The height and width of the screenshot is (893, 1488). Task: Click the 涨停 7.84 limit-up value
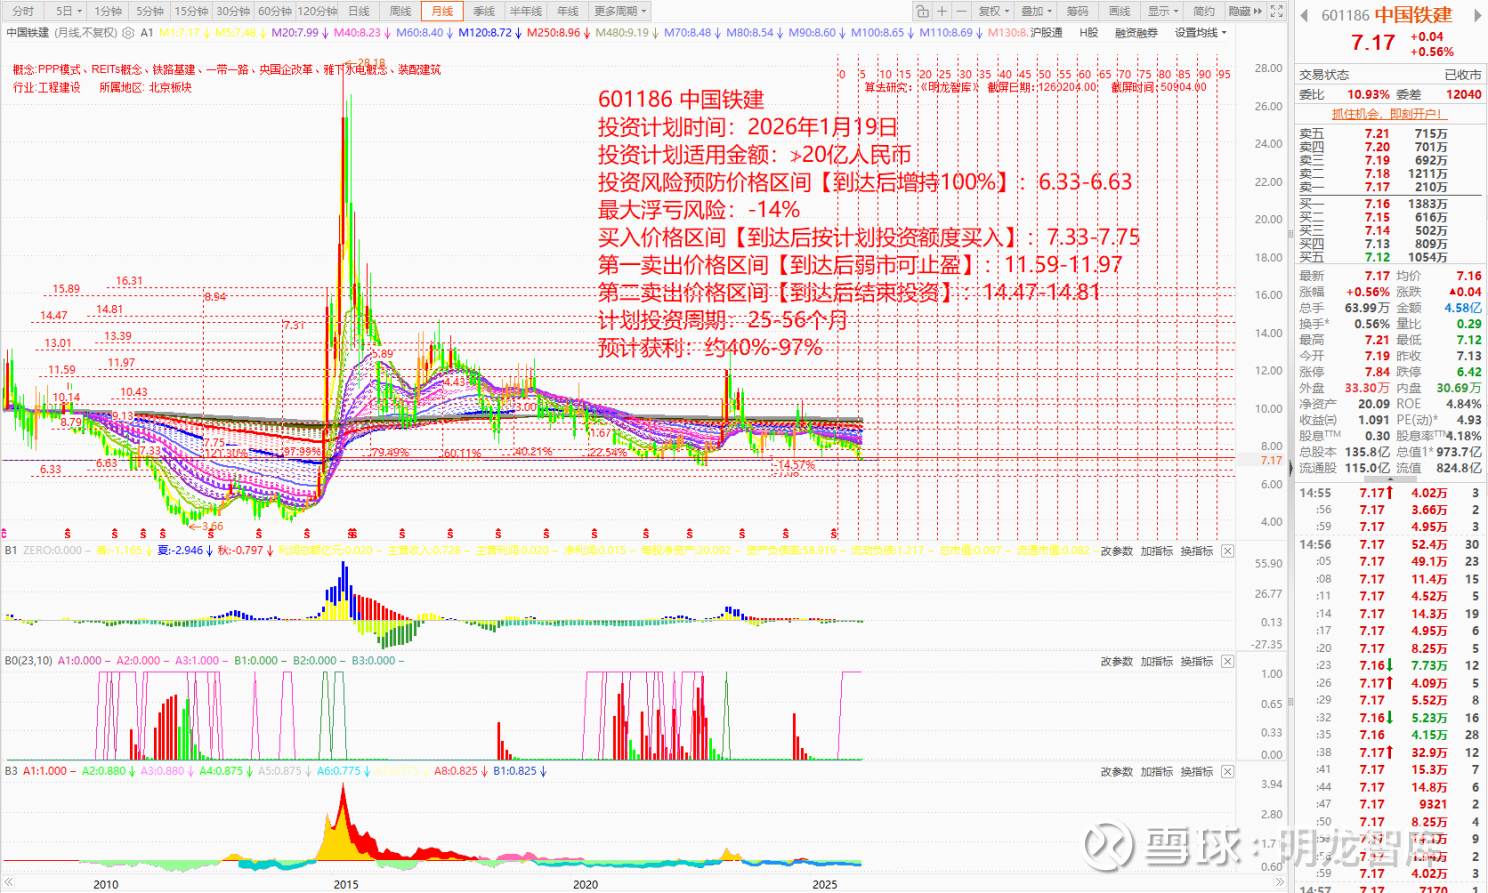pos(1377,372)
